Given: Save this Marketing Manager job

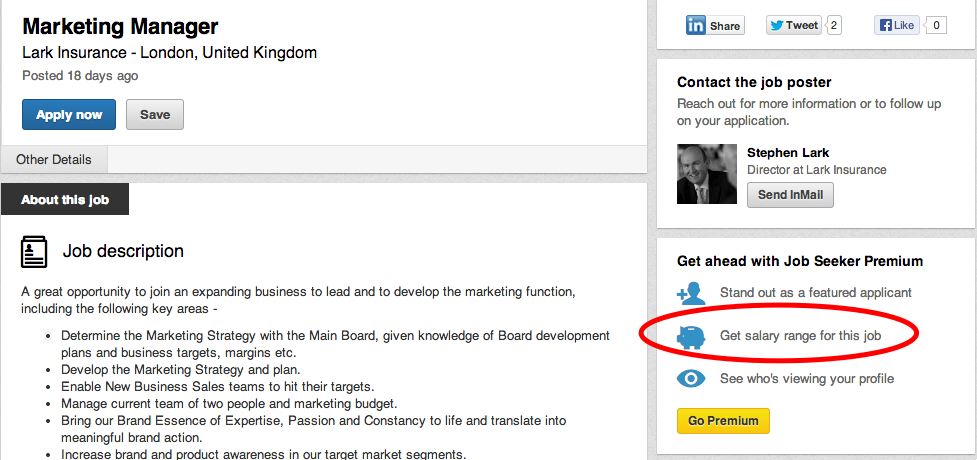Looking at the screenshot, I should point(155,115).
